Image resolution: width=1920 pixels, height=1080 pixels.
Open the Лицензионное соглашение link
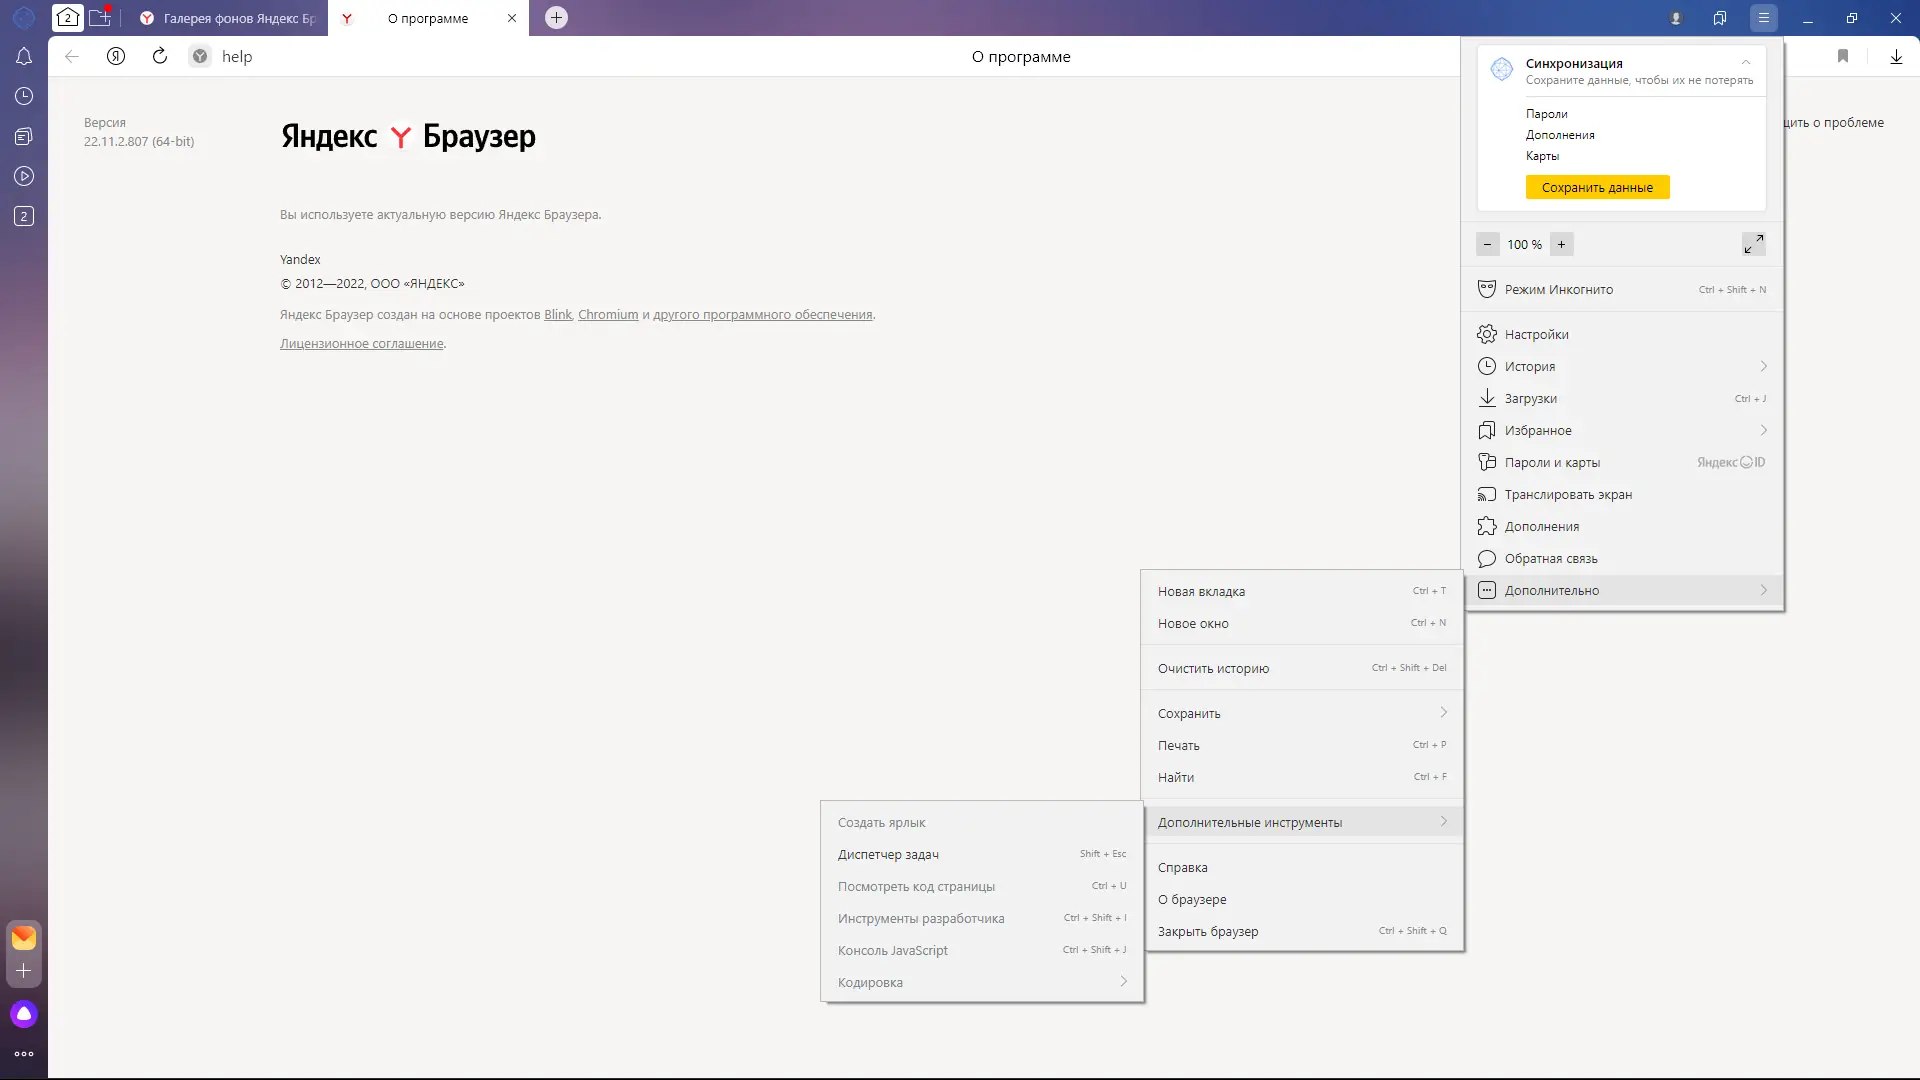[x=361, y=344]
